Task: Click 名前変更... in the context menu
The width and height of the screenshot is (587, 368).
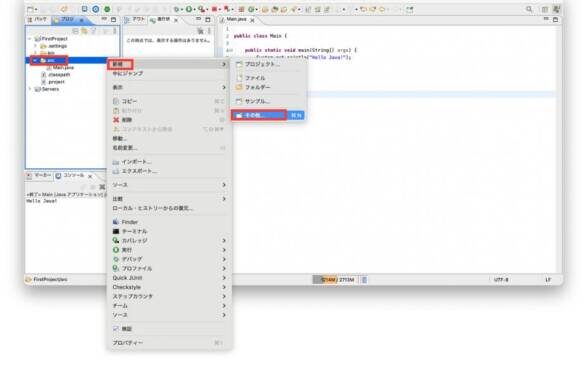Action: 169,148
